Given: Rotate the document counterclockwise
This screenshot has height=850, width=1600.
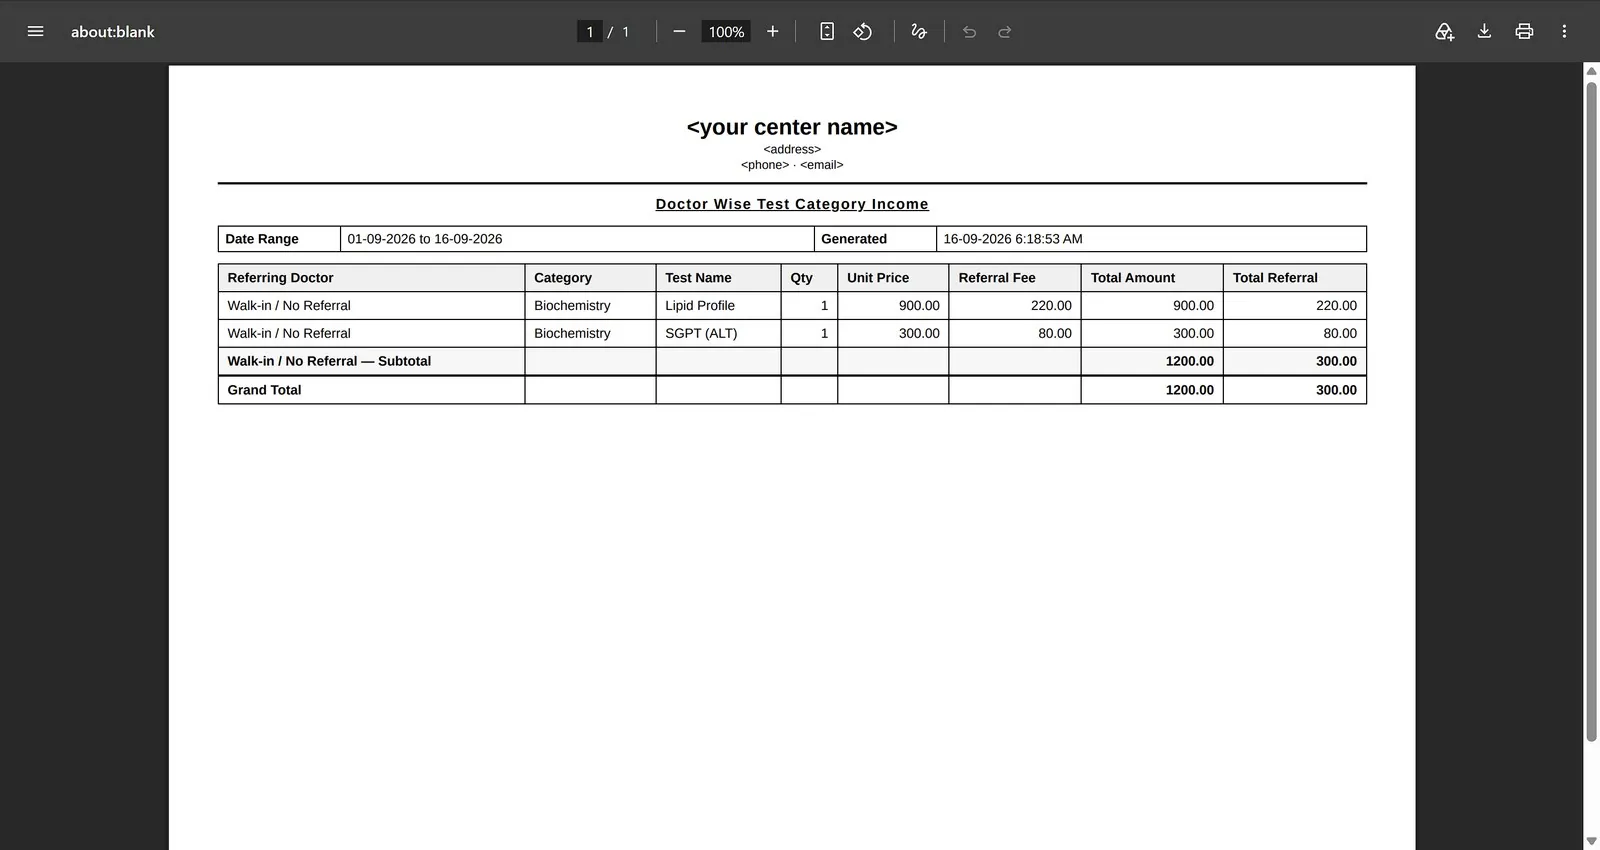Looking at the screenshot, I should [x=862, y=31].
